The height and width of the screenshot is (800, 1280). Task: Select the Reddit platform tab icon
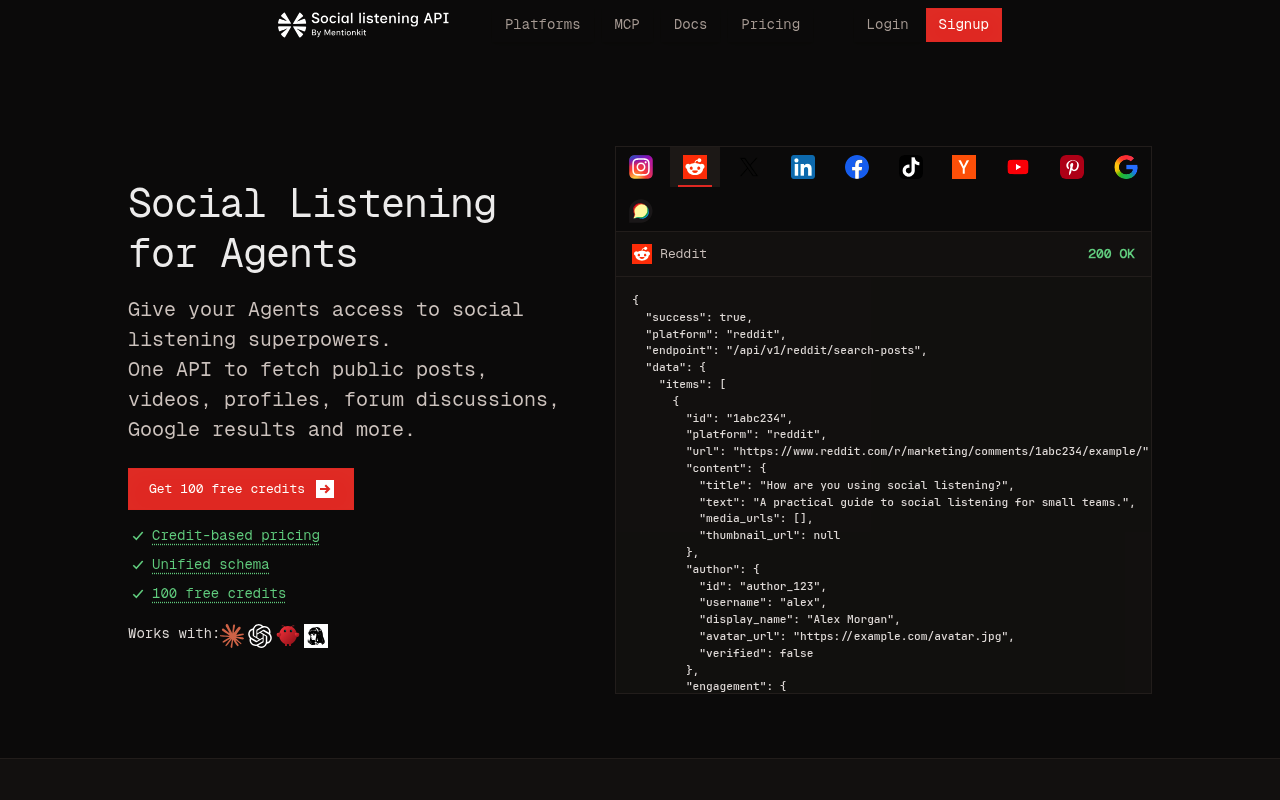695,167
